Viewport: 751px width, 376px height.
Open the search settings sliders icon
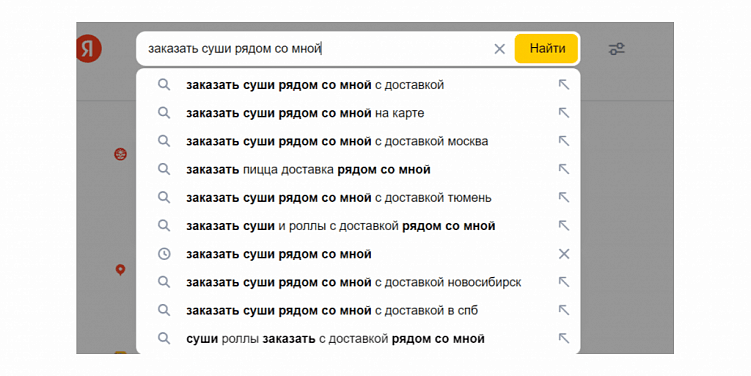click(616, 49)
